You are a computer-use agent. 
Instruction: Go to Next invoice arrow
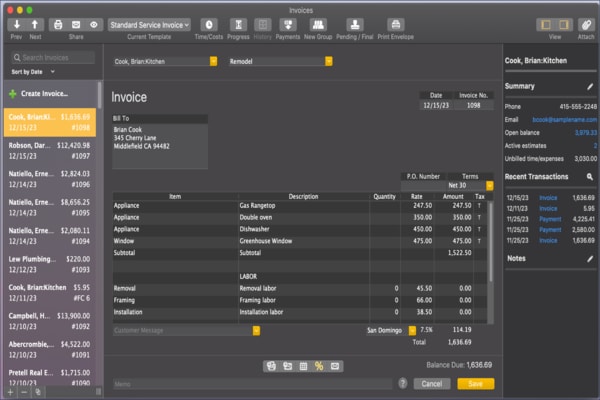click(35, 25)
